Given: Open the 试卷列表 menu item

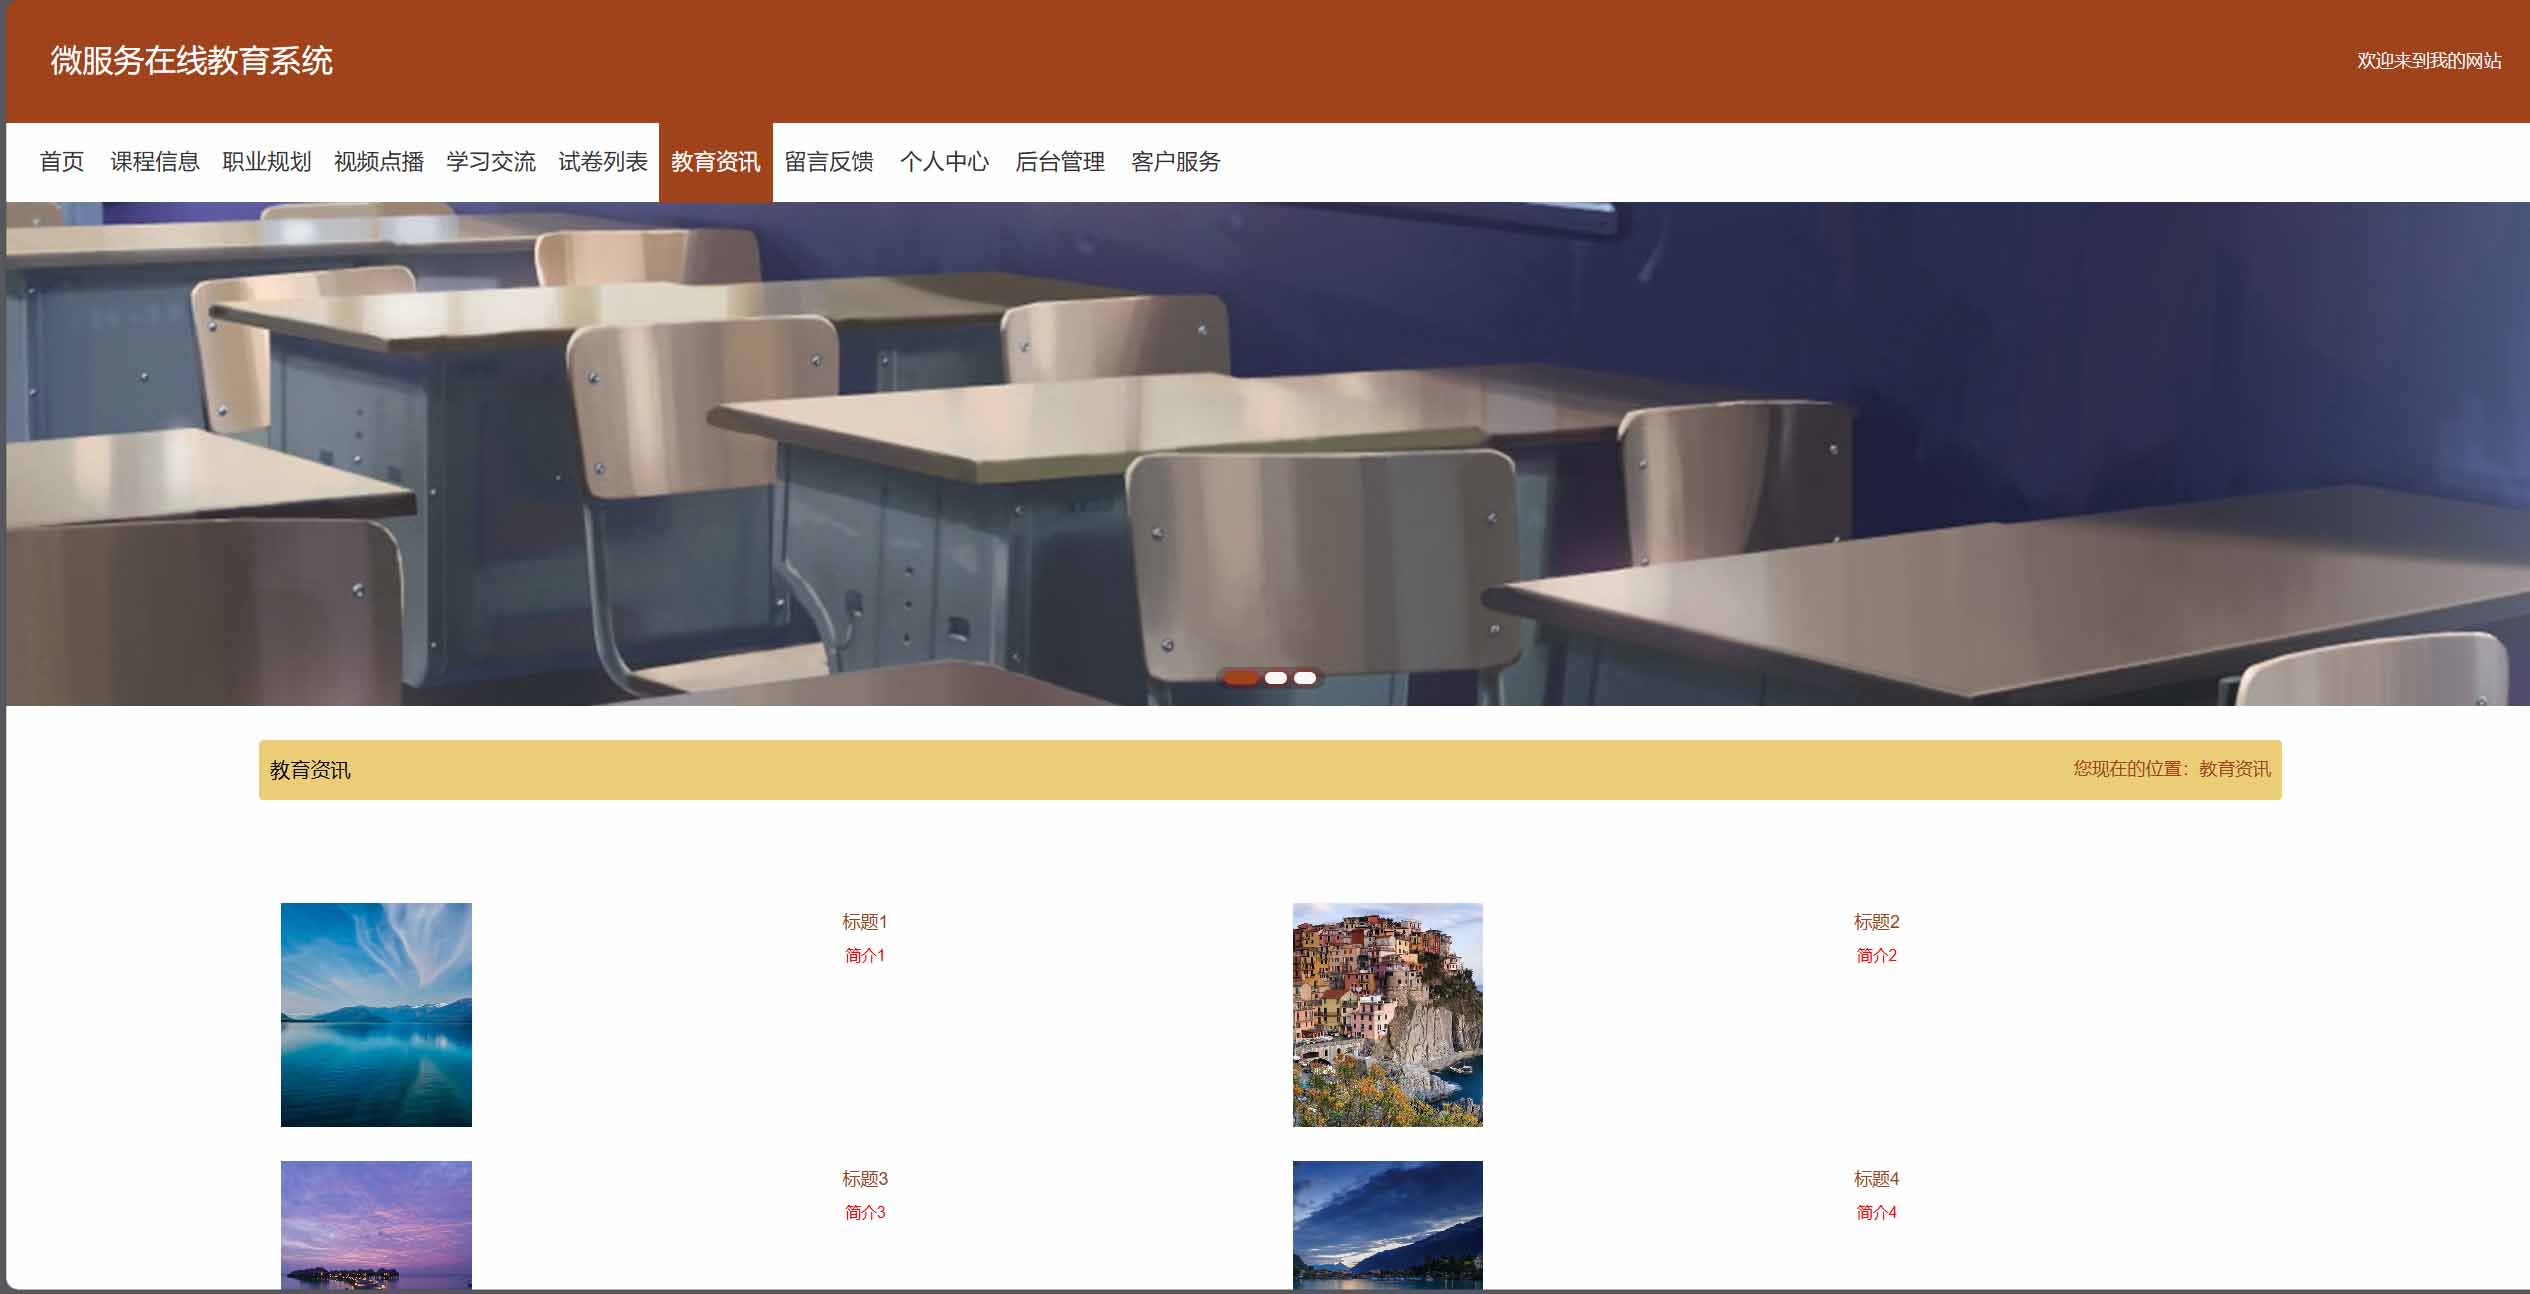Looking at the screenshot, I should coord(603,162).
